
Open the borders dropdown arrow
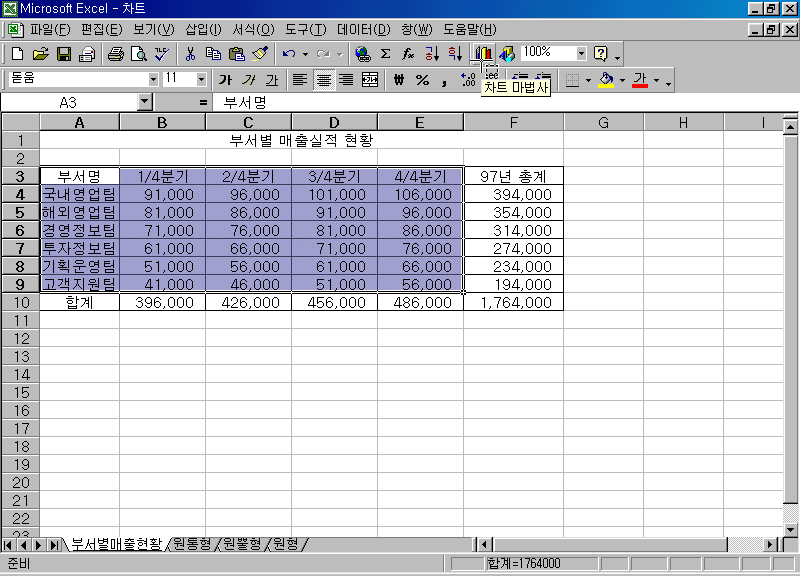(x=588, y=81)
